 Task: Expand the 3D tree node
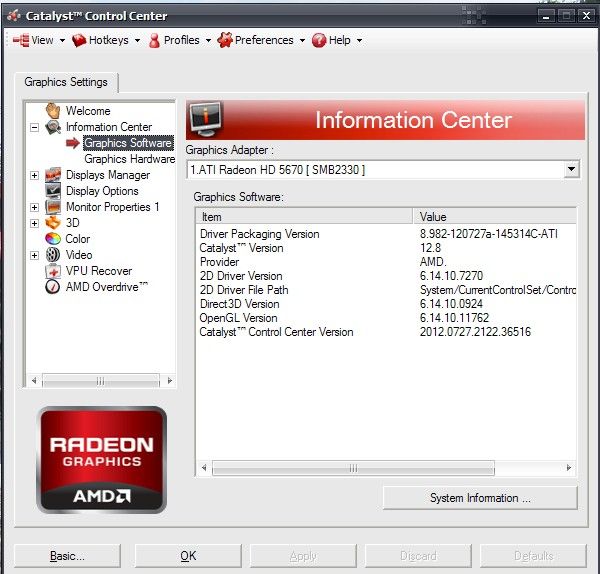(35, 223)
